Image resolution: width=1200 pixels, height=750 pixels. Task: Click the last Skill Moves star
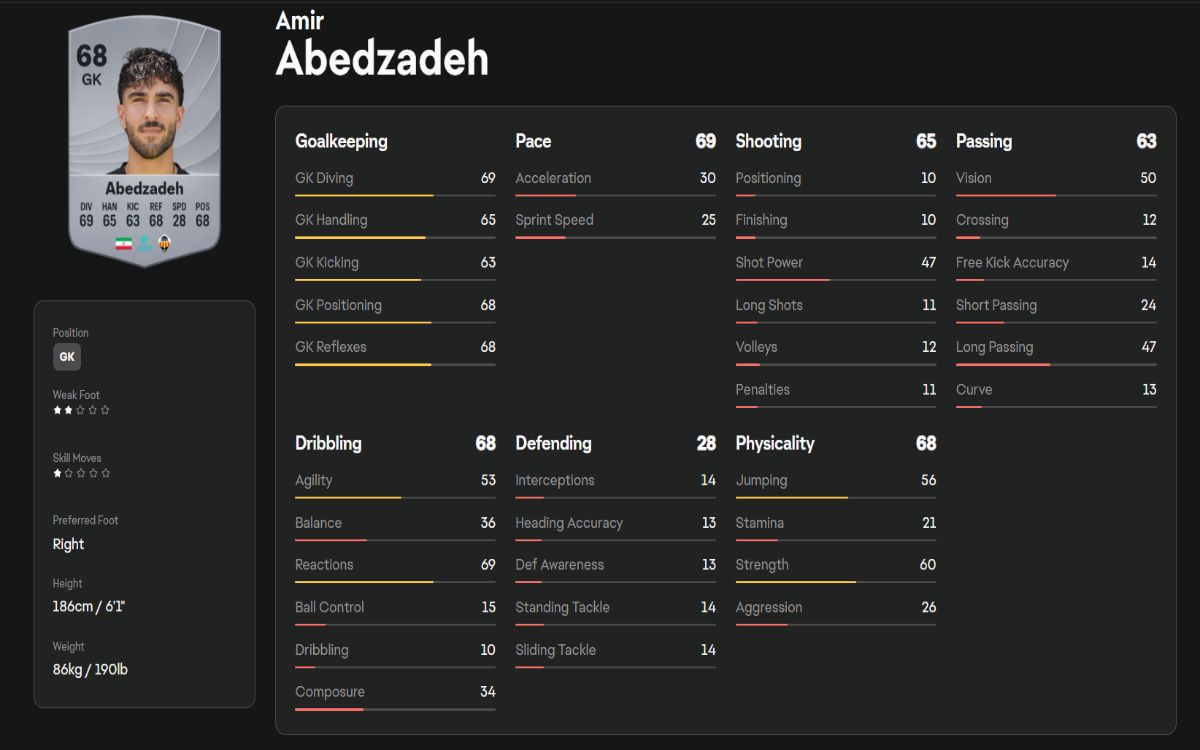coord(106,473)
